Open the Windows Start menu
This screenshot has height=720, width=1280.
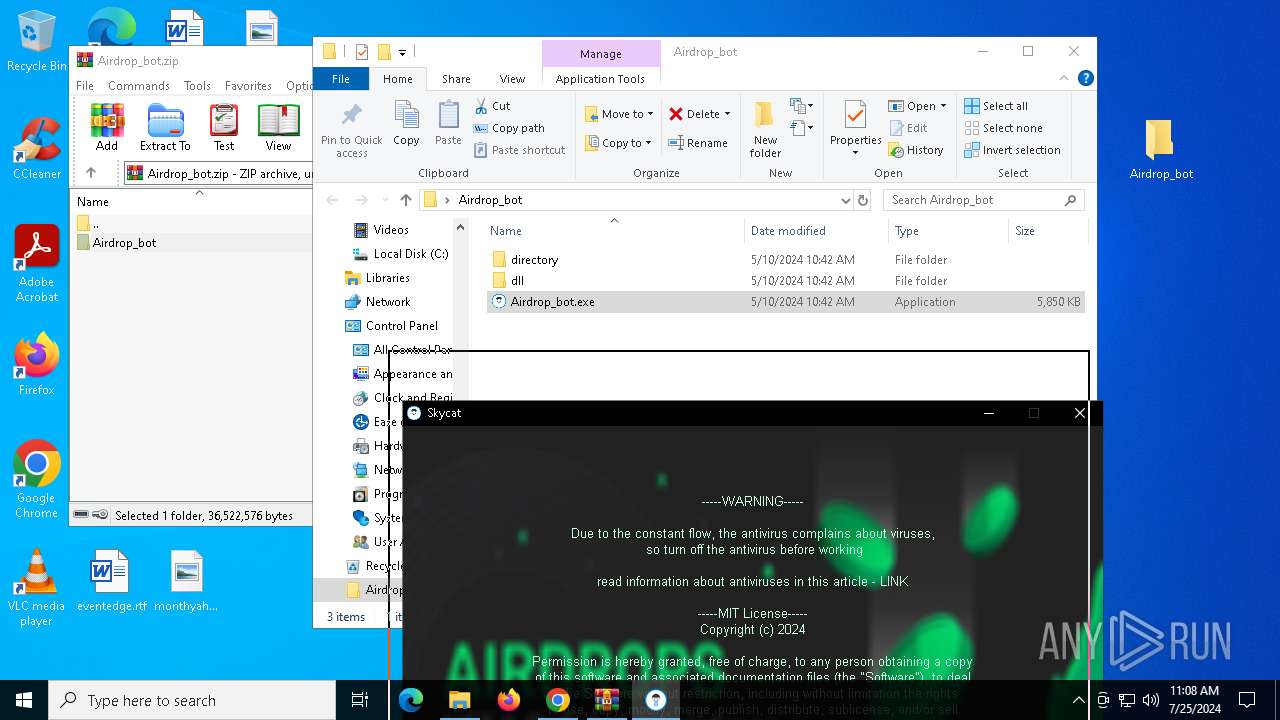coord(24,700)
